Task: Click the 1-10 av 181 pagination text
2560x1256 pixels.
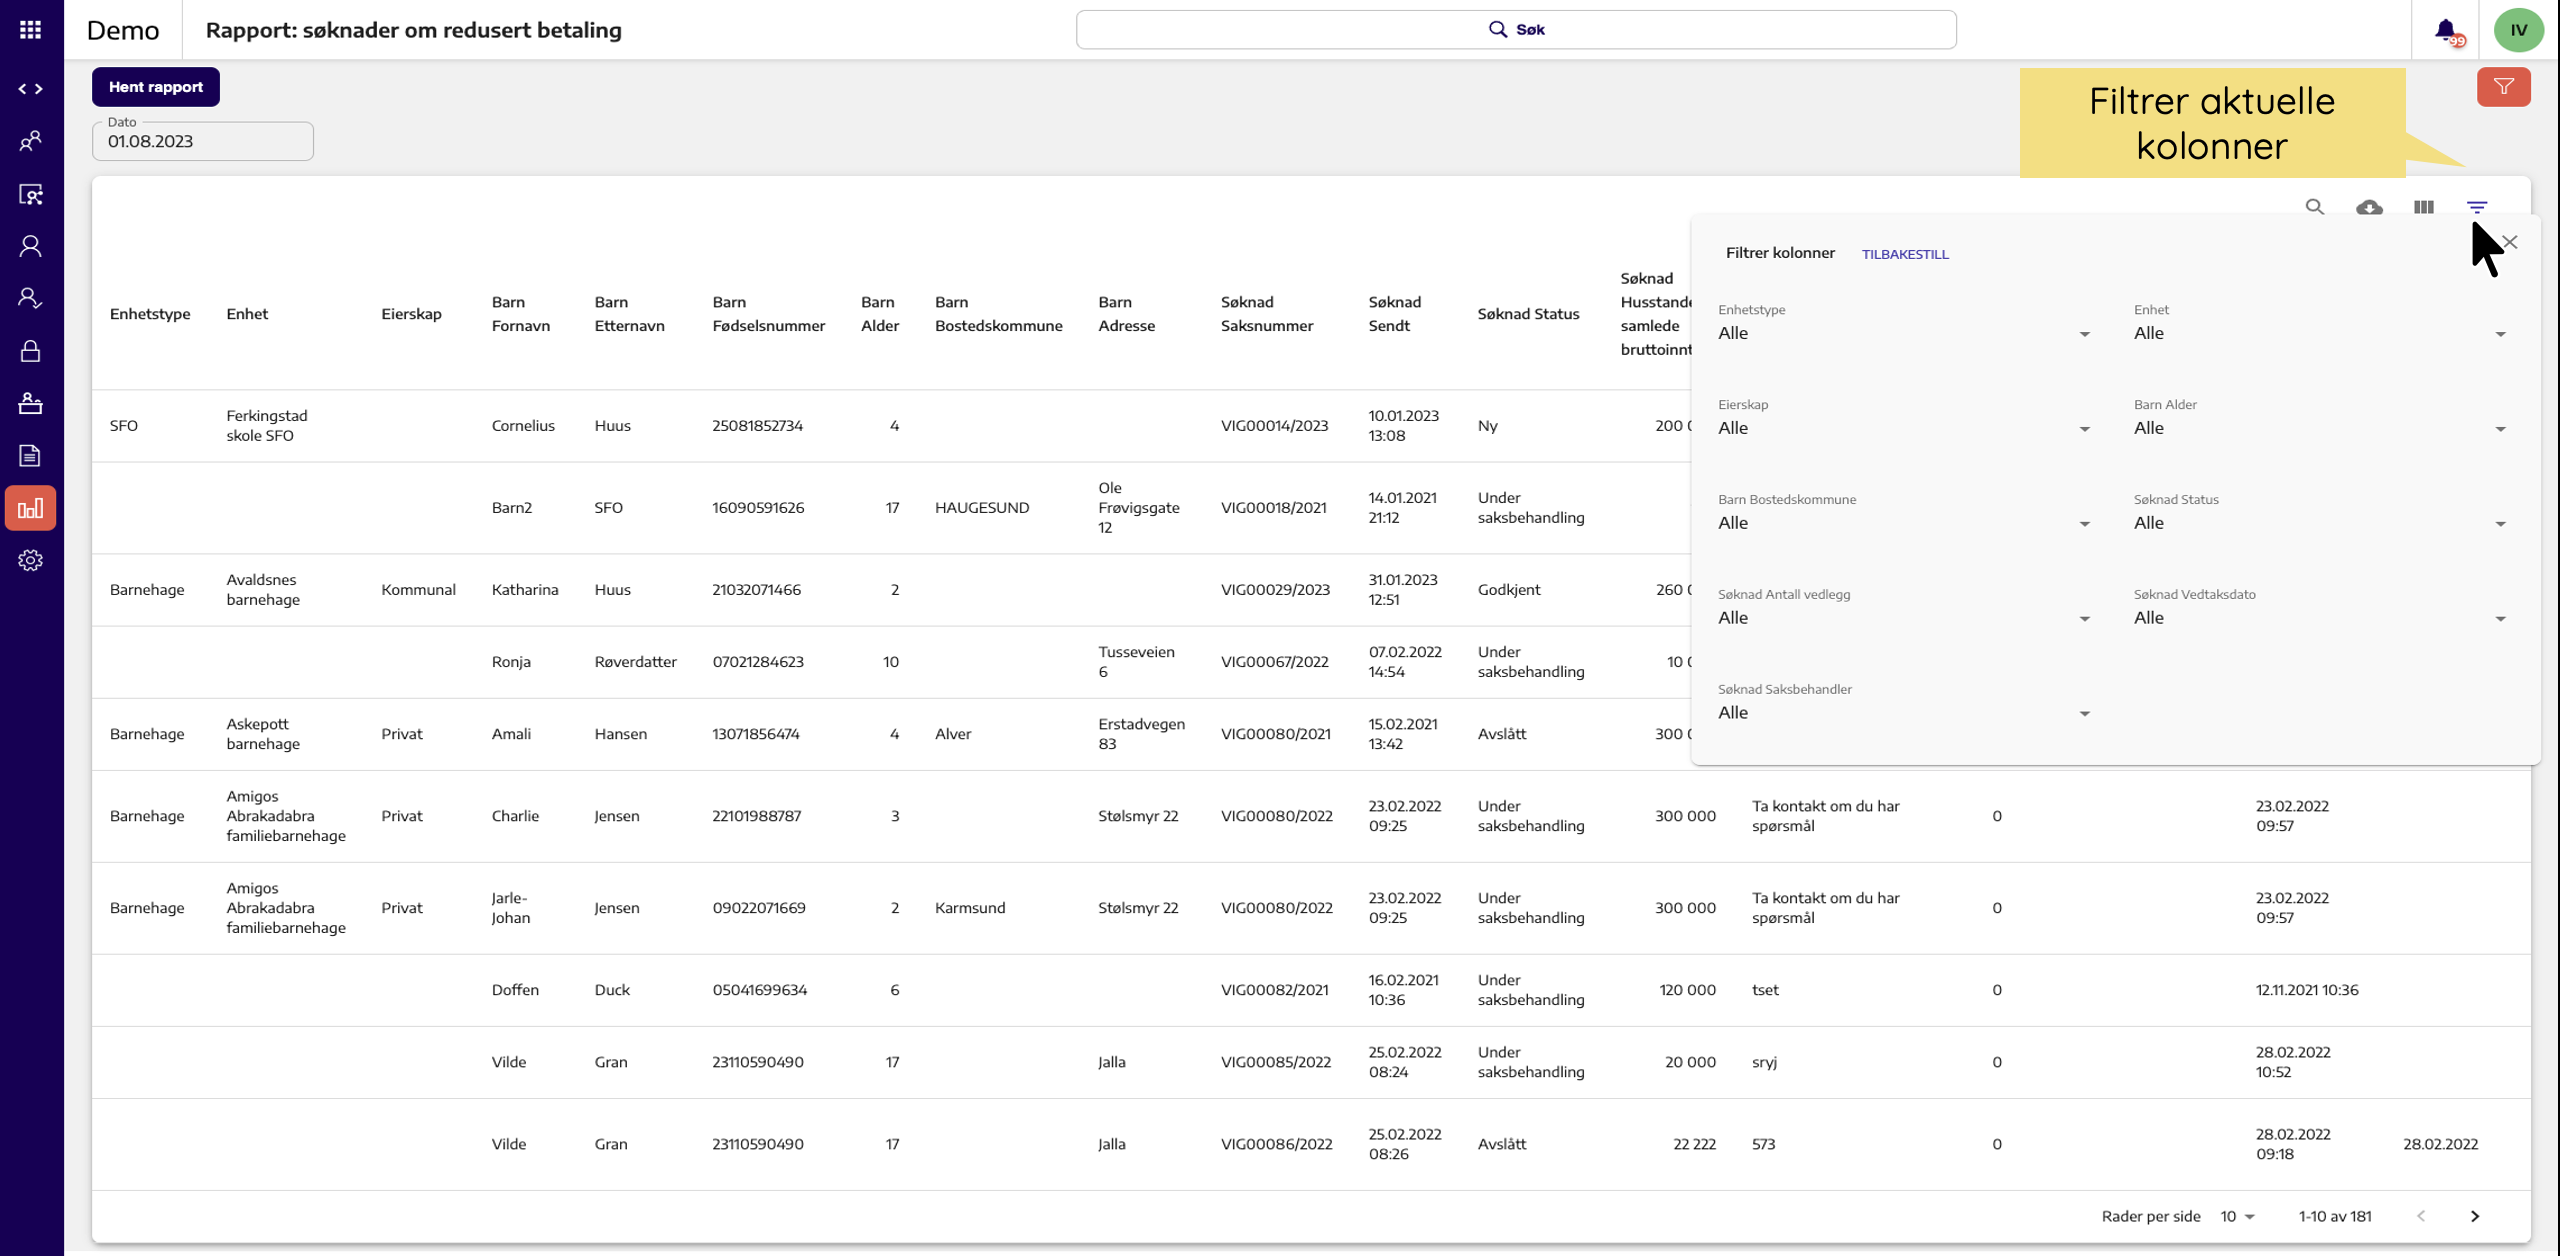Action: 2335,1216
